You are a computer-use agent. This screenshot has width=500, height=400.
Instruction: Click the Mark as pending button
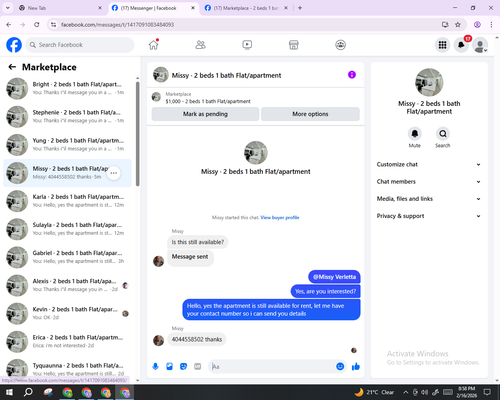click(205, 114)
